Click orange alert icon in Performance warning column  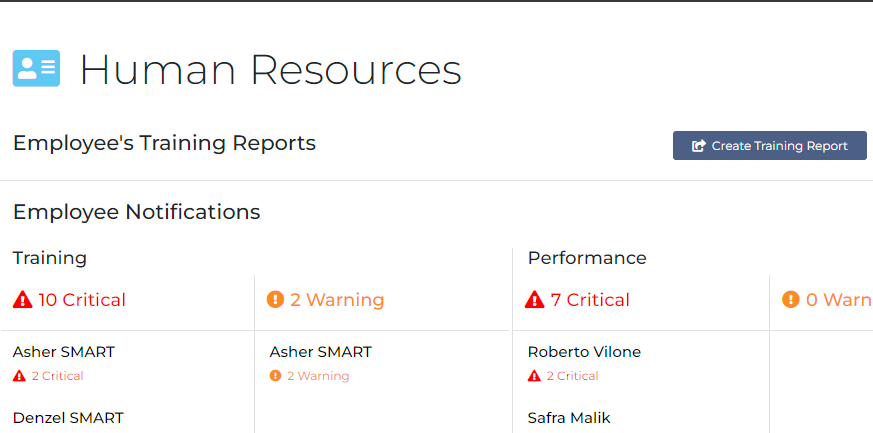[x=790, y=300]
